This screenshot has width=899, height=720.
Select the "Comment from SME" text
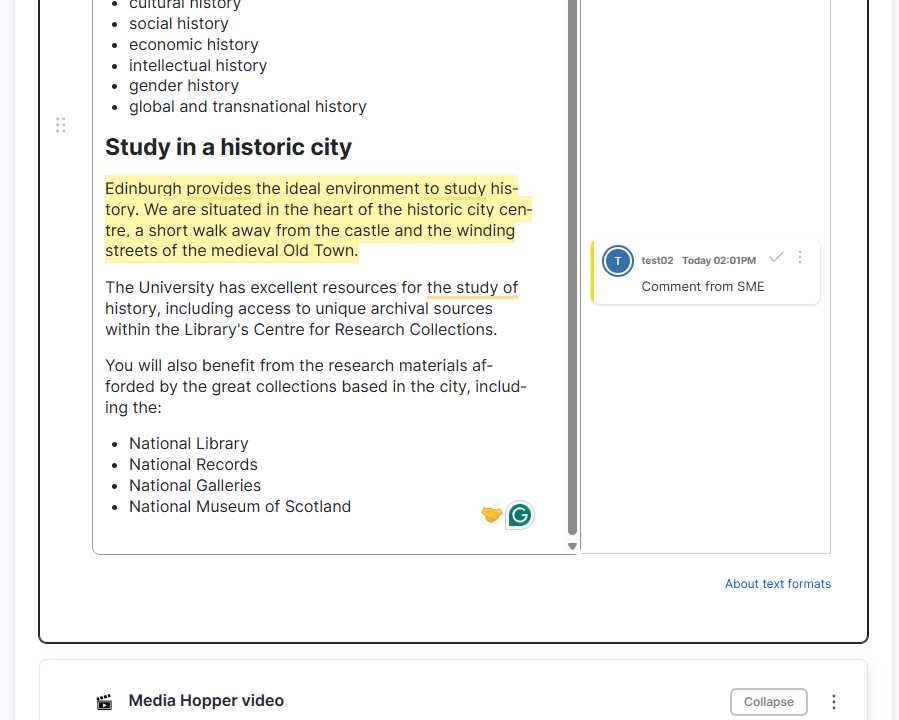[x=704, y=286]
